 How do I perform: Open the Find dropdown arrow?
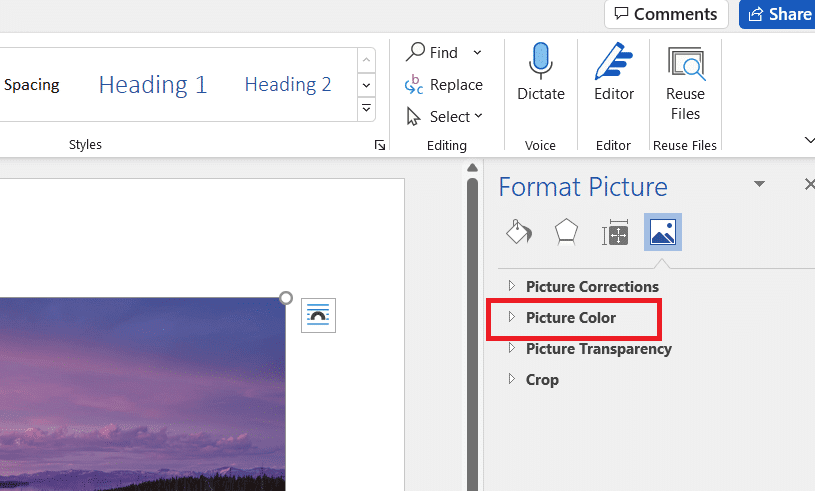477,53
